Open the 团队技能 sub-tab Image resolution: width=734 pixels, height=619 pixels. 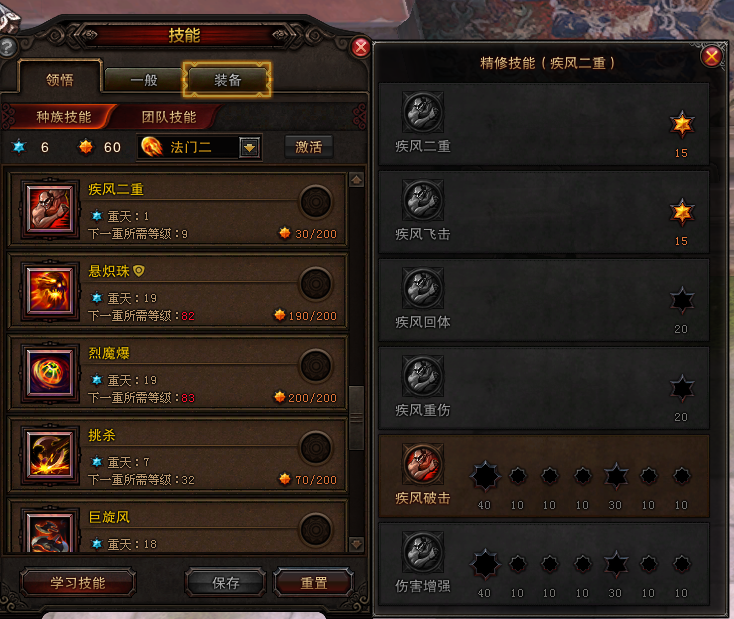point(169,117)
